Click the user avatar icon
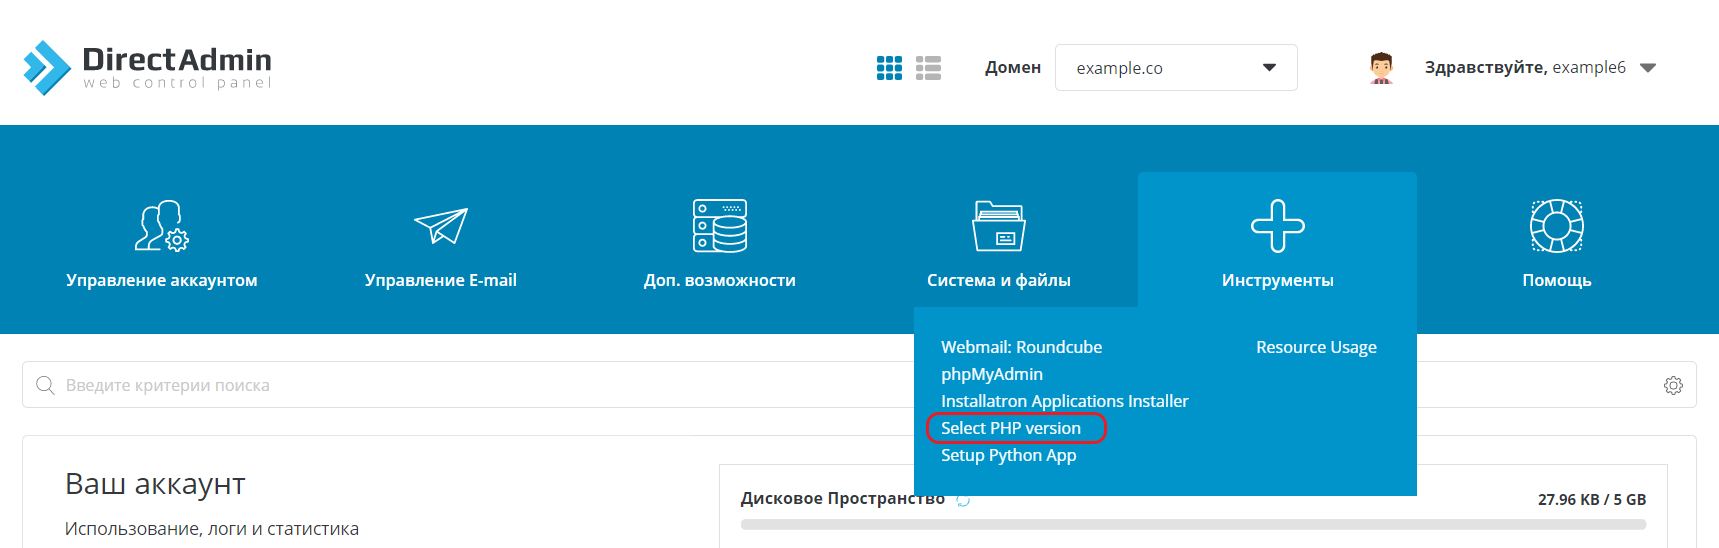1719x548 pixels. click(1381, 68)
